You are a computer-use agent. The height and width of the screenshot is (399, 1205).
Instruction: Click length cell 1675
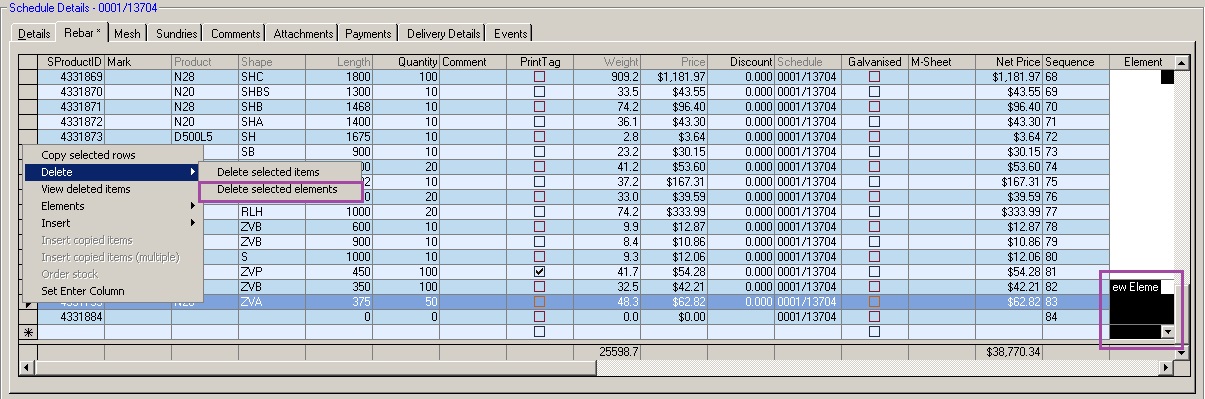339,136
